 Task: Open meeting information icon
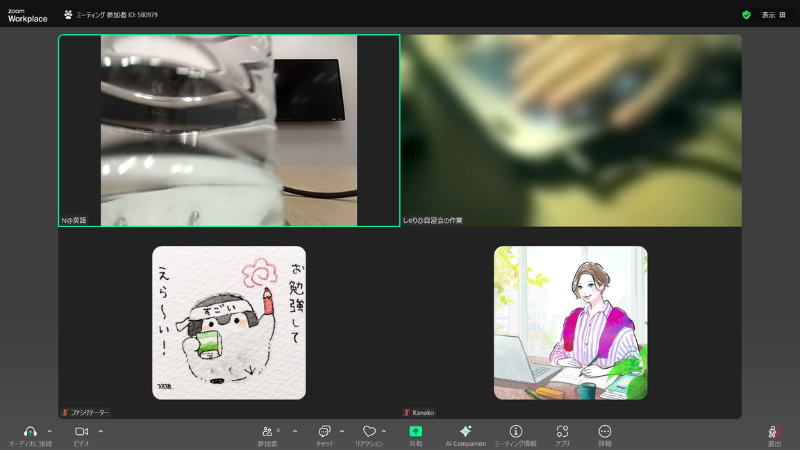(x=516, y=432)
